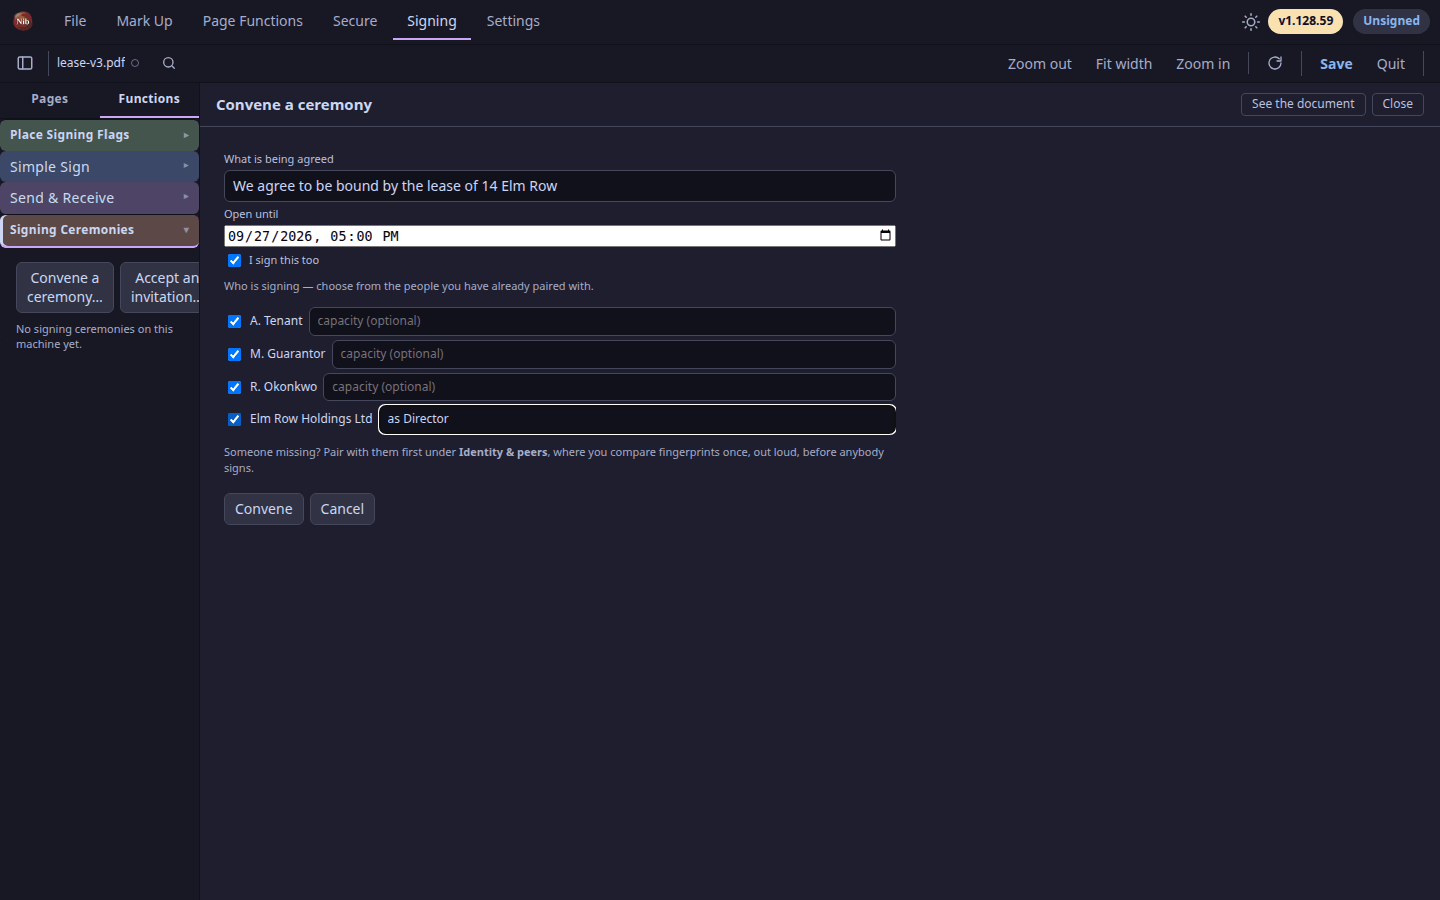Expand the Simple Sign section
Screen dimensions: 1440x900
click(x=99, y=167)
